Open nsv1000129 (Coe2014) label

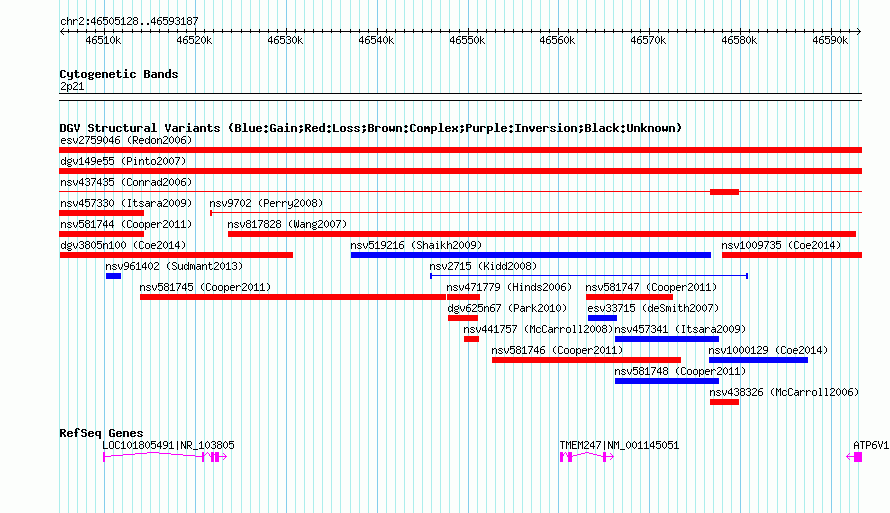[769, 350]
